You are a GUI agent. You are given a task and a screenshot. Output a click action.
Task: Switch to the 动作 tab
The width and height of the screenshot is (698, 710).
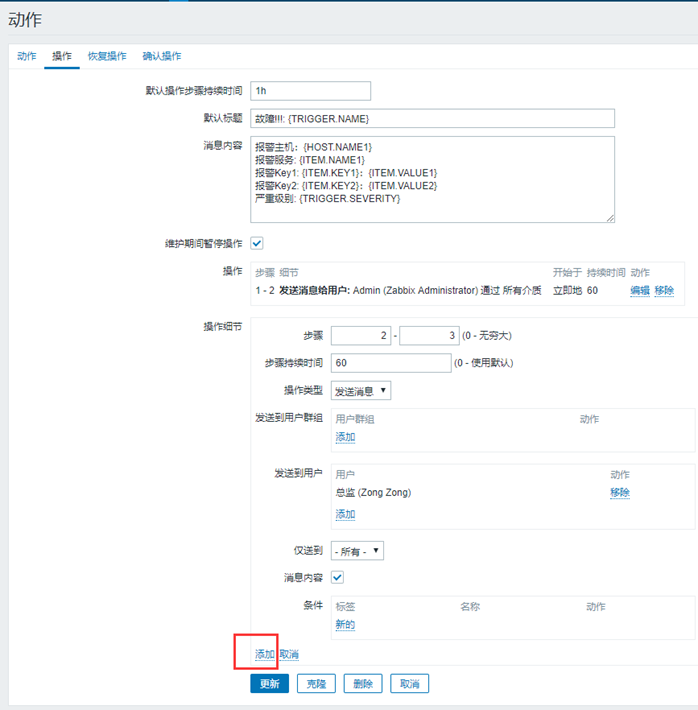pyautogui.click(x=26, y=56)
